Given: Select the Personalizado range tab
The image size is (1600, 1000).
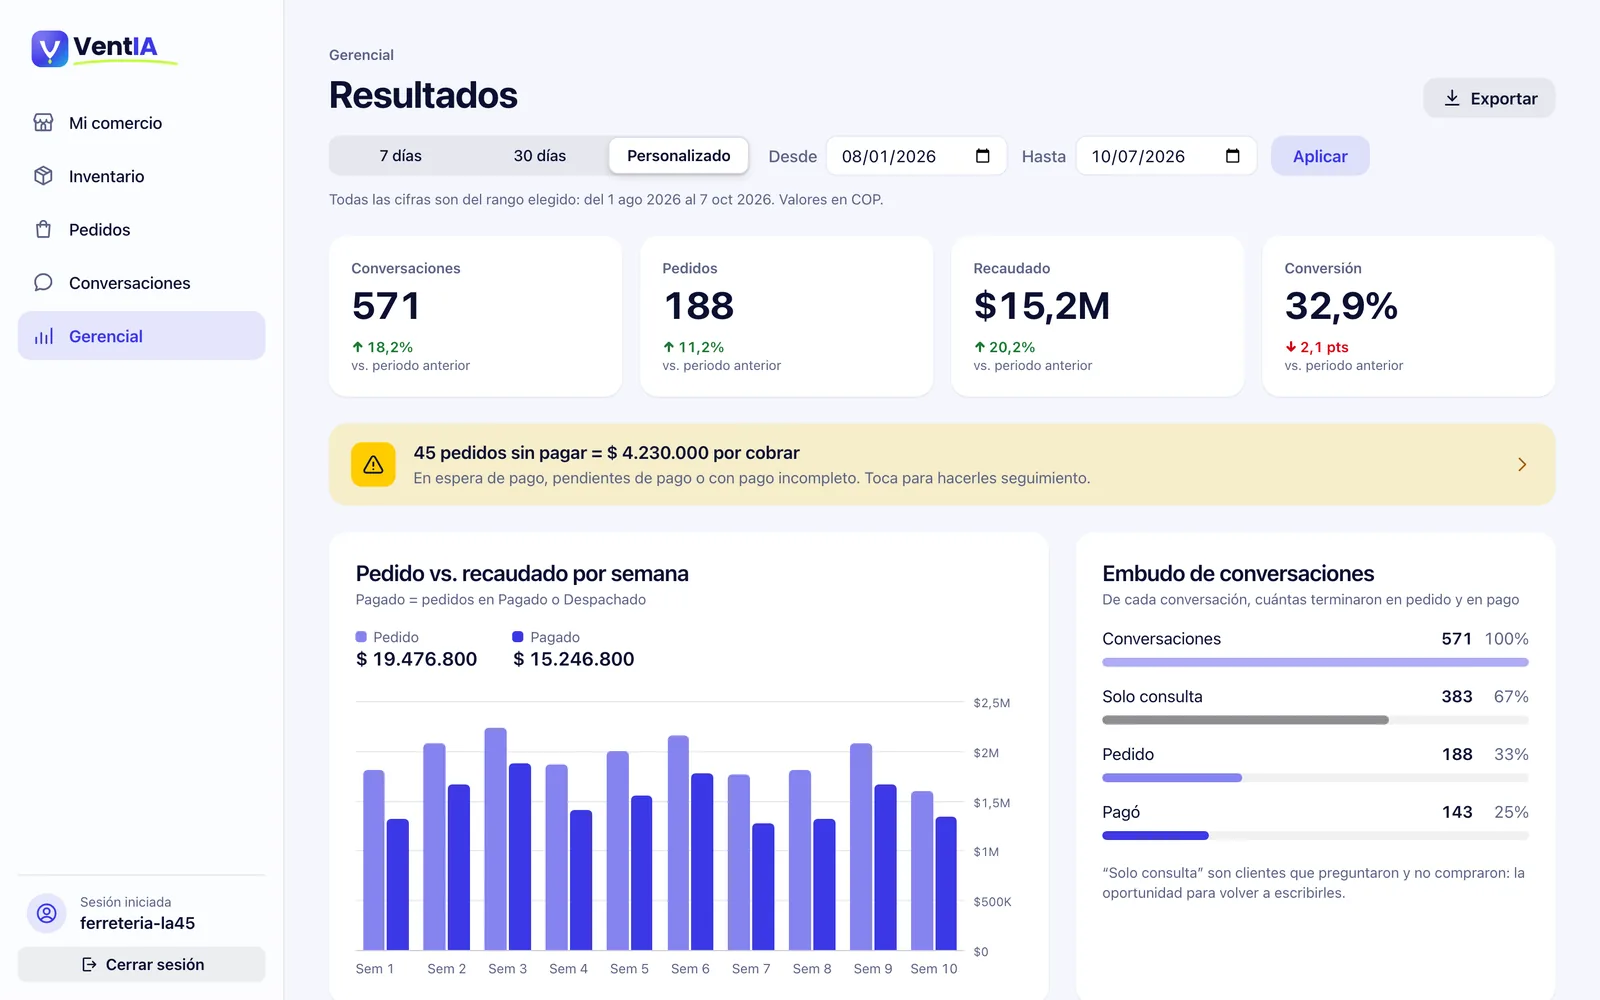Looking at the screenshot, I should (x=679, y=156).
